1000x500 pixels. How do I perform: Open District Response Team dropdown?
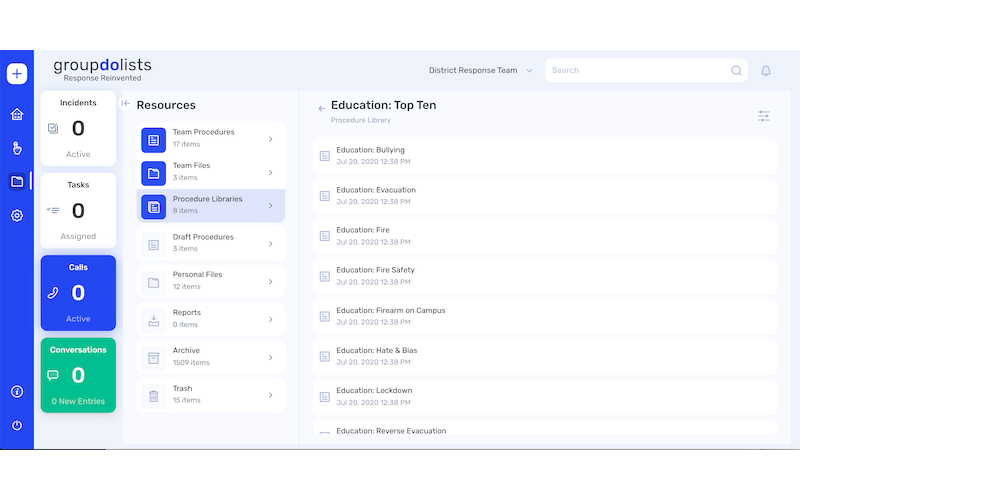[x=480, y=71]
